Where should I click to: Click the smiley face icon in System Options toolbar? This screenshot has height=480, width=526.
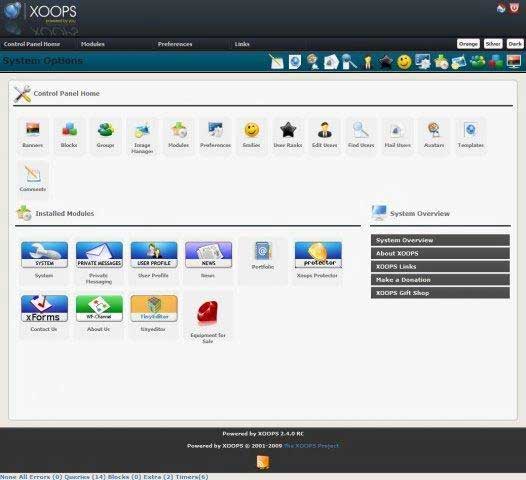click(404, 62)
